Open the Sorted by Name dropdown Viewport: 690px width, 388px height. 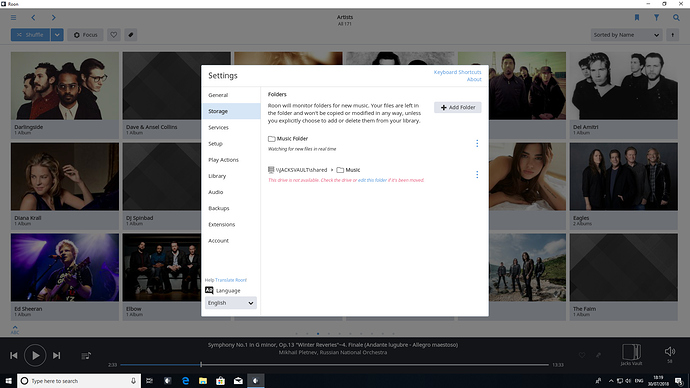626,35
